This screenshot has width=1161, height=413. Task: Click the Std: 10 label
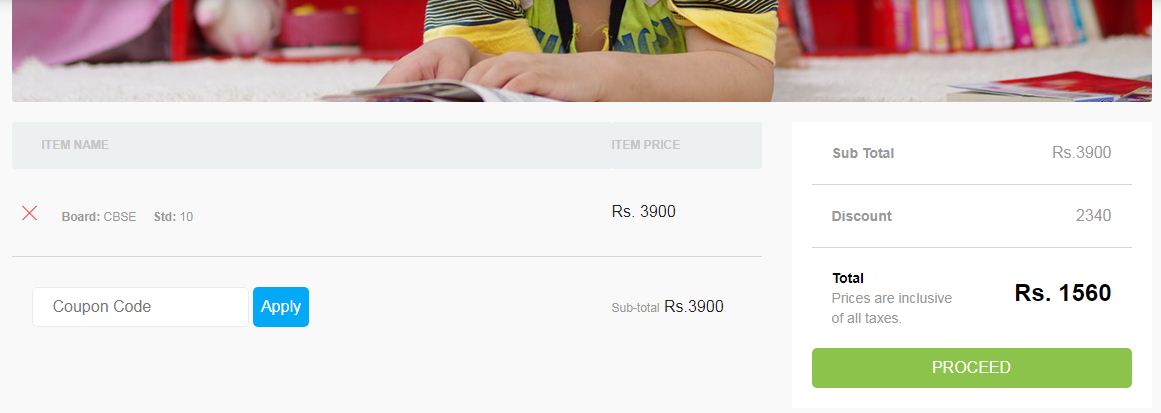click(x=173, y=217)
